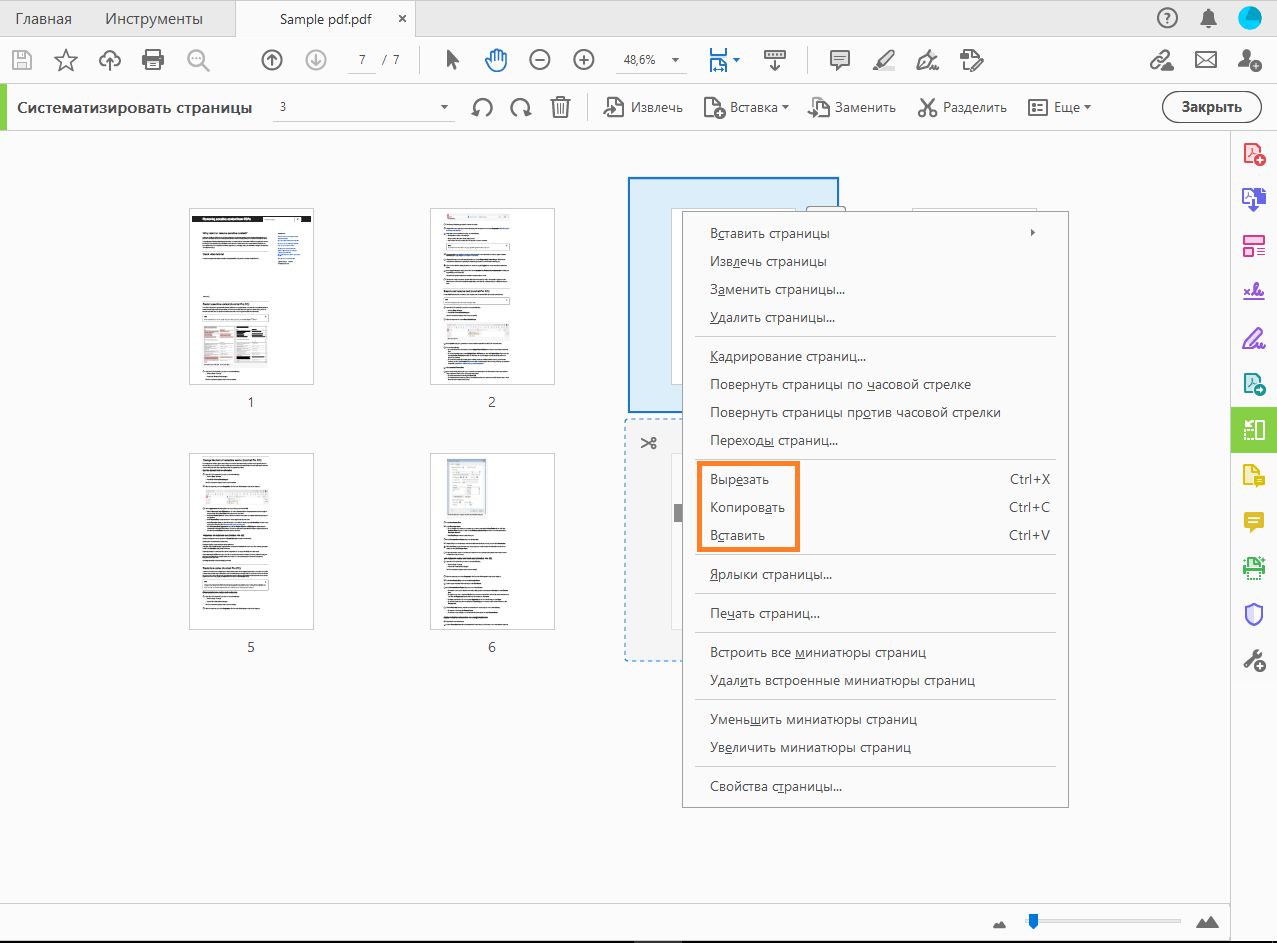Click the profile avatar button
1277x943 pixels.
point(1250,18)
